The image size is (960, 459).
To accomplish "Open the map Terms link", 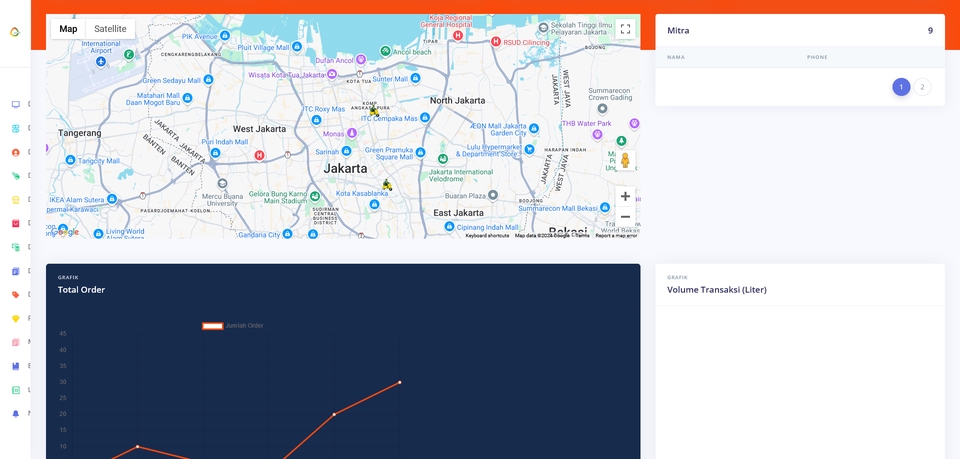I will click(x=583, y=236).
